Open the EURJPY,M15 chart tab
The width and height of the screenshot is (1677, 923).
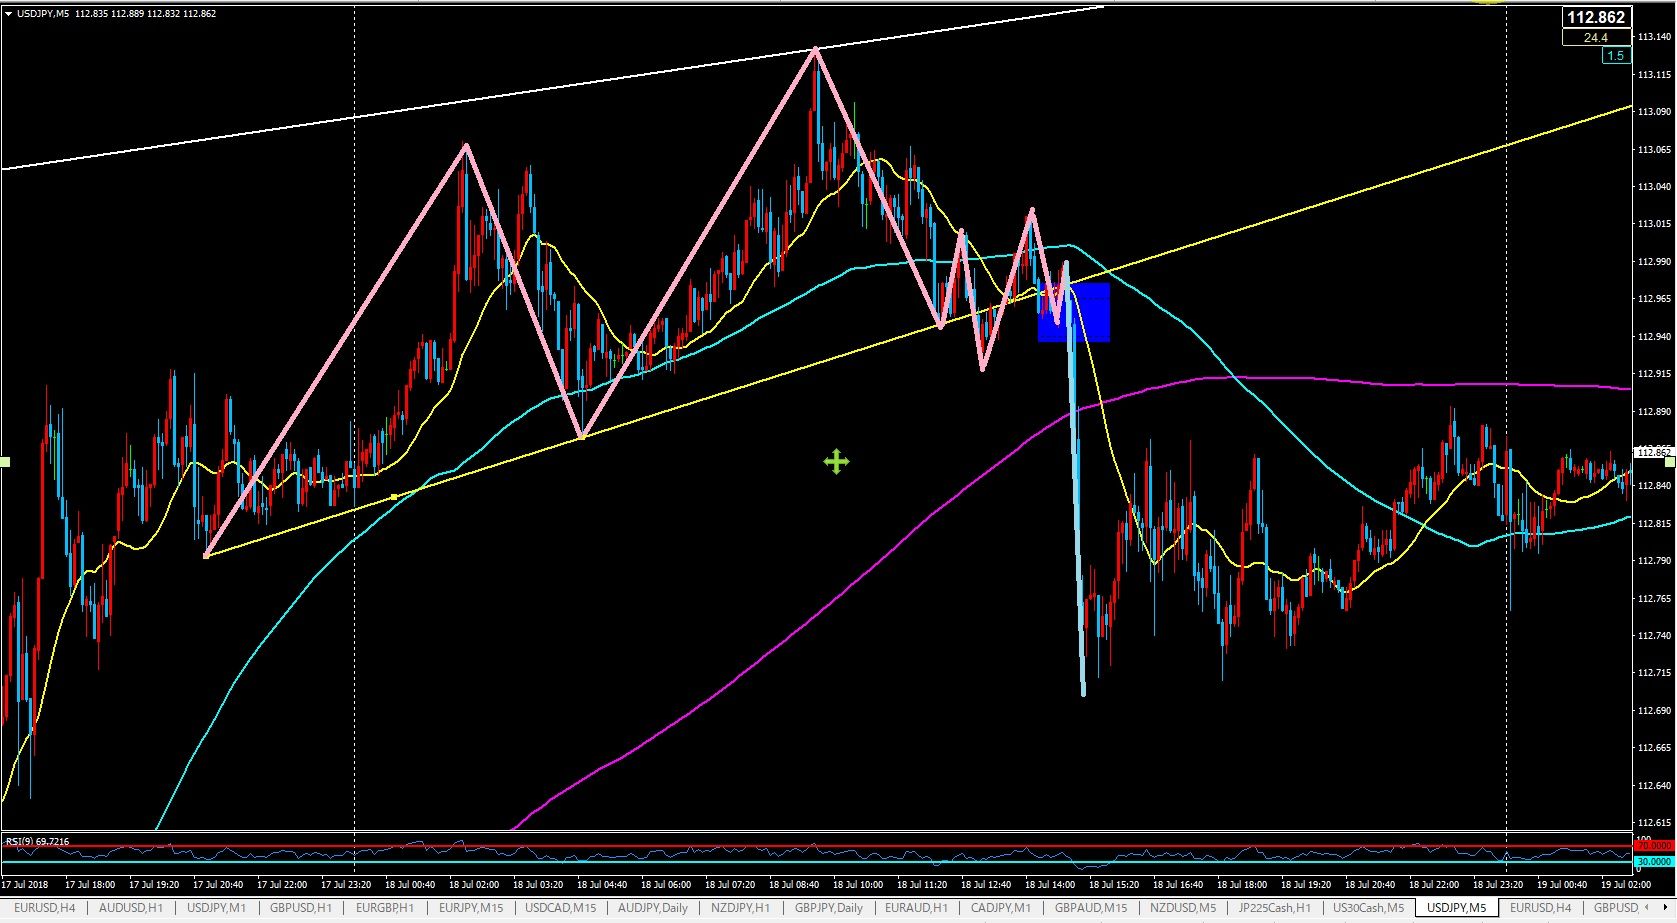click(x=471, y=908)
